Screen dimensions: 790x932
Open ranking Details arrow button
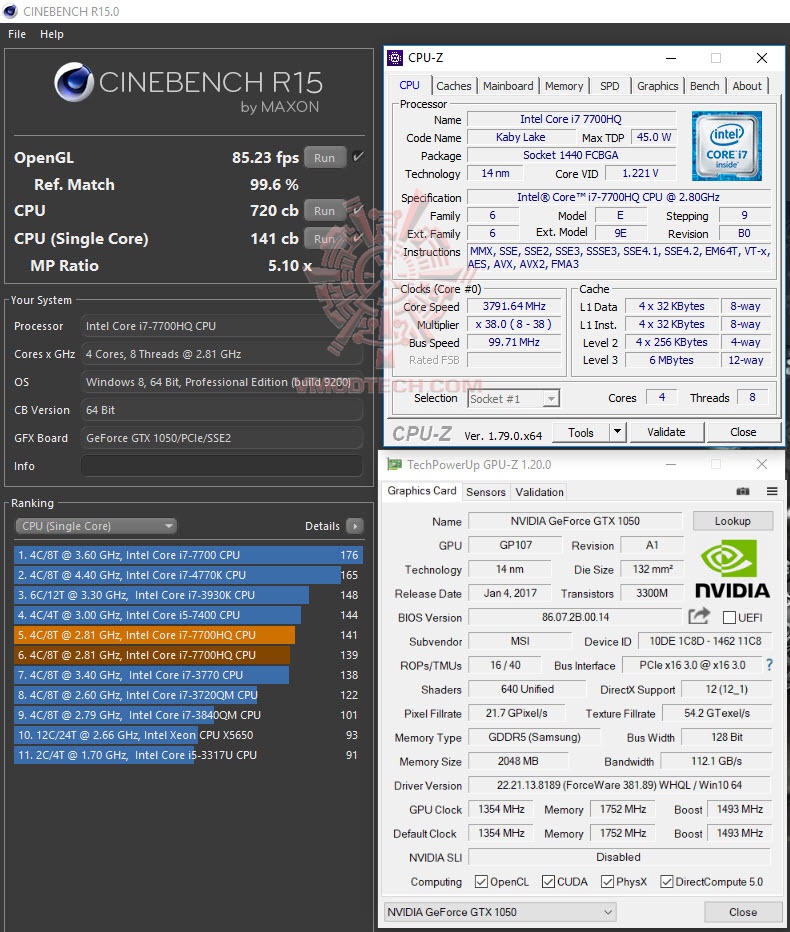tap(354, 525)
